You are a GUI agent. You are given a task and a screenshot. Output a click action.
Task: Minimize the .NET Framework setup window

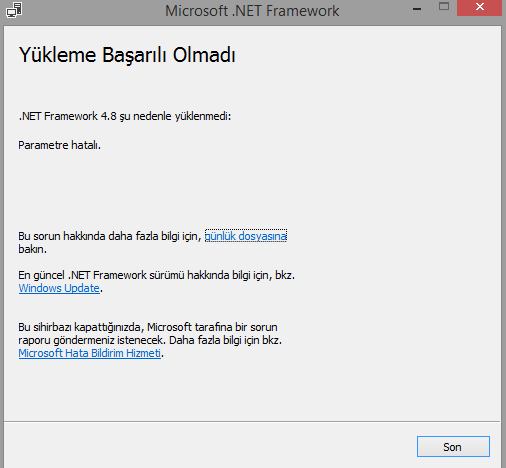click(x=417, y=9)
